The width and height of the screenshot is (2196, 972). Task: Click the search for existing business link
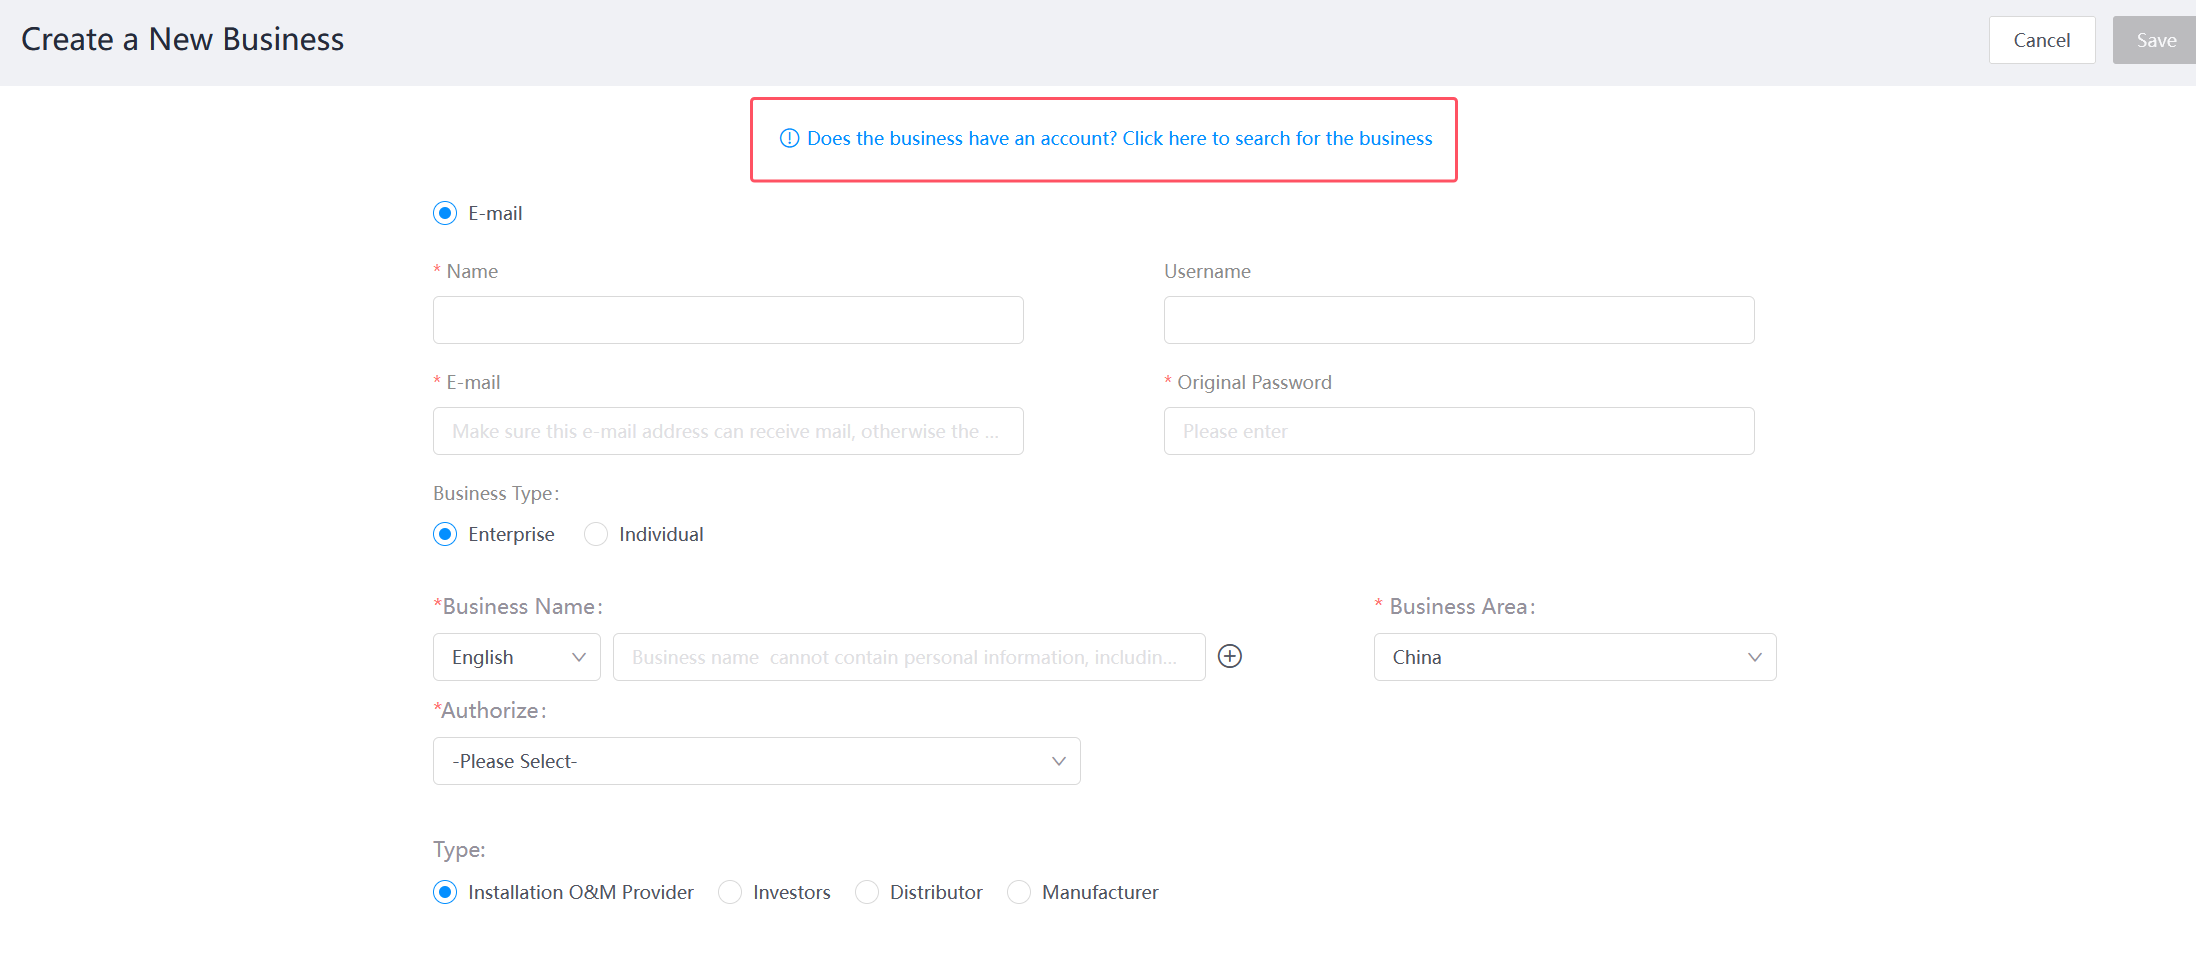tap(1119, 138)
